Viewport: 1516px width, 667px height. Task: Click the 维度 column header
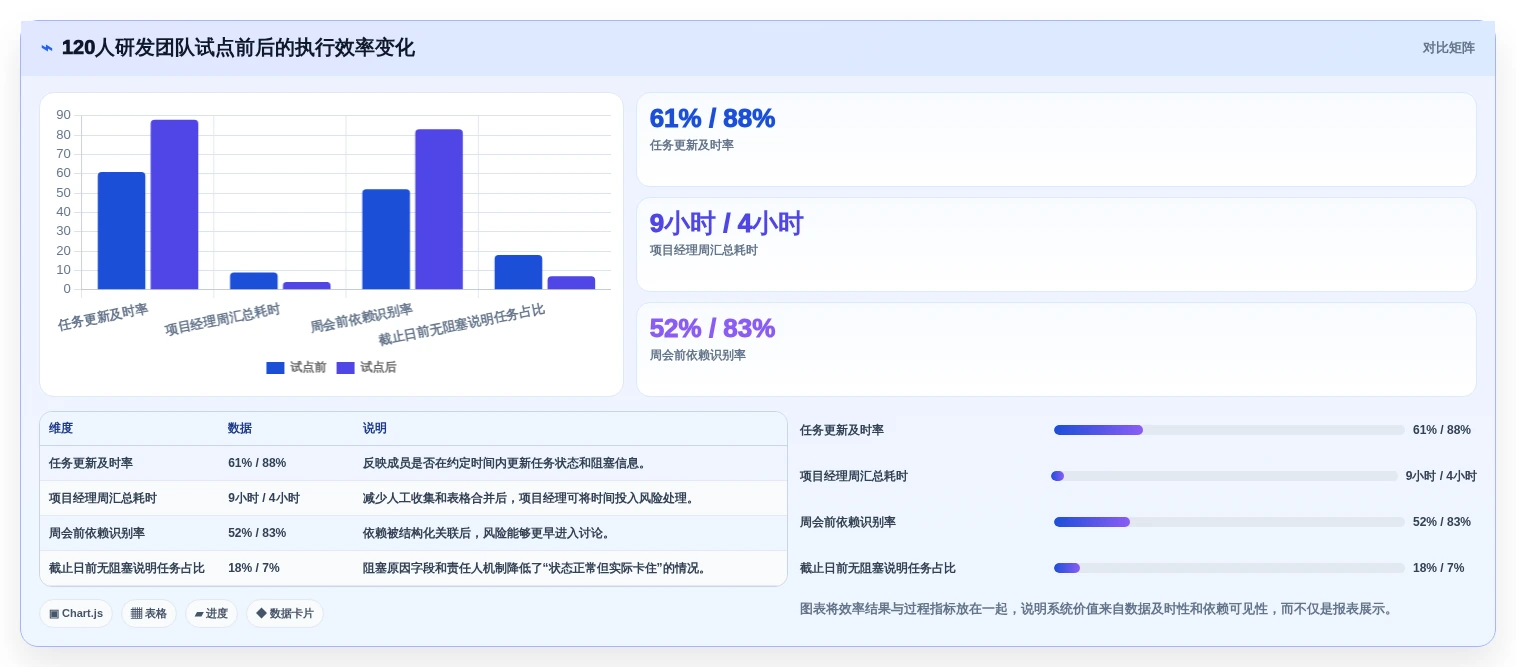point(61,428)
